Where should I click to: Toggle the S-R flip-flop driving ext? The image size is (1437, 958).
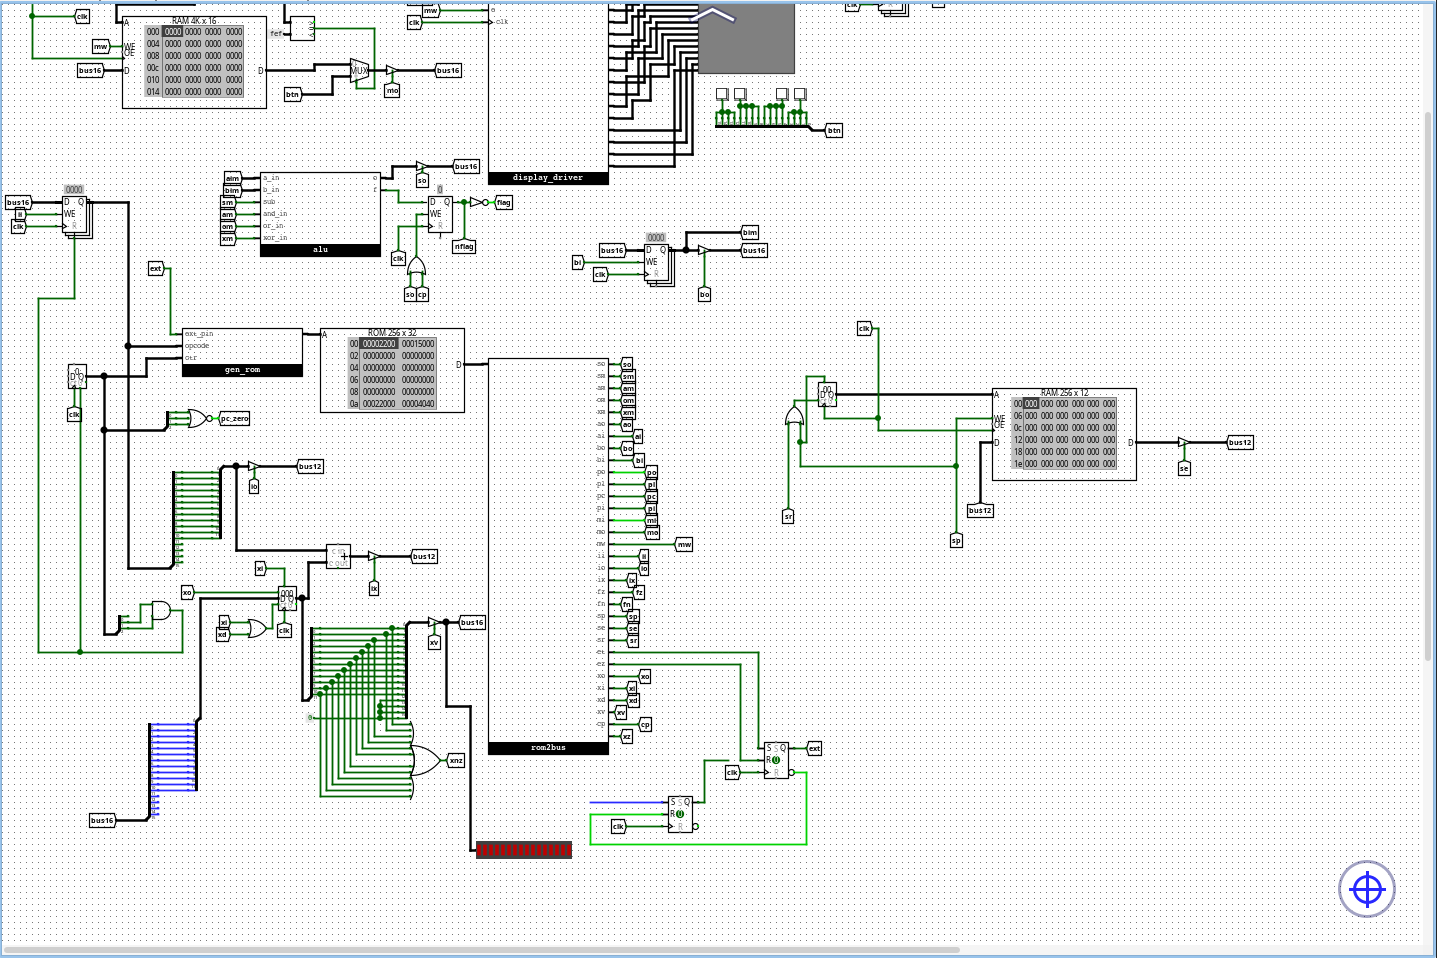click(776, 760)
